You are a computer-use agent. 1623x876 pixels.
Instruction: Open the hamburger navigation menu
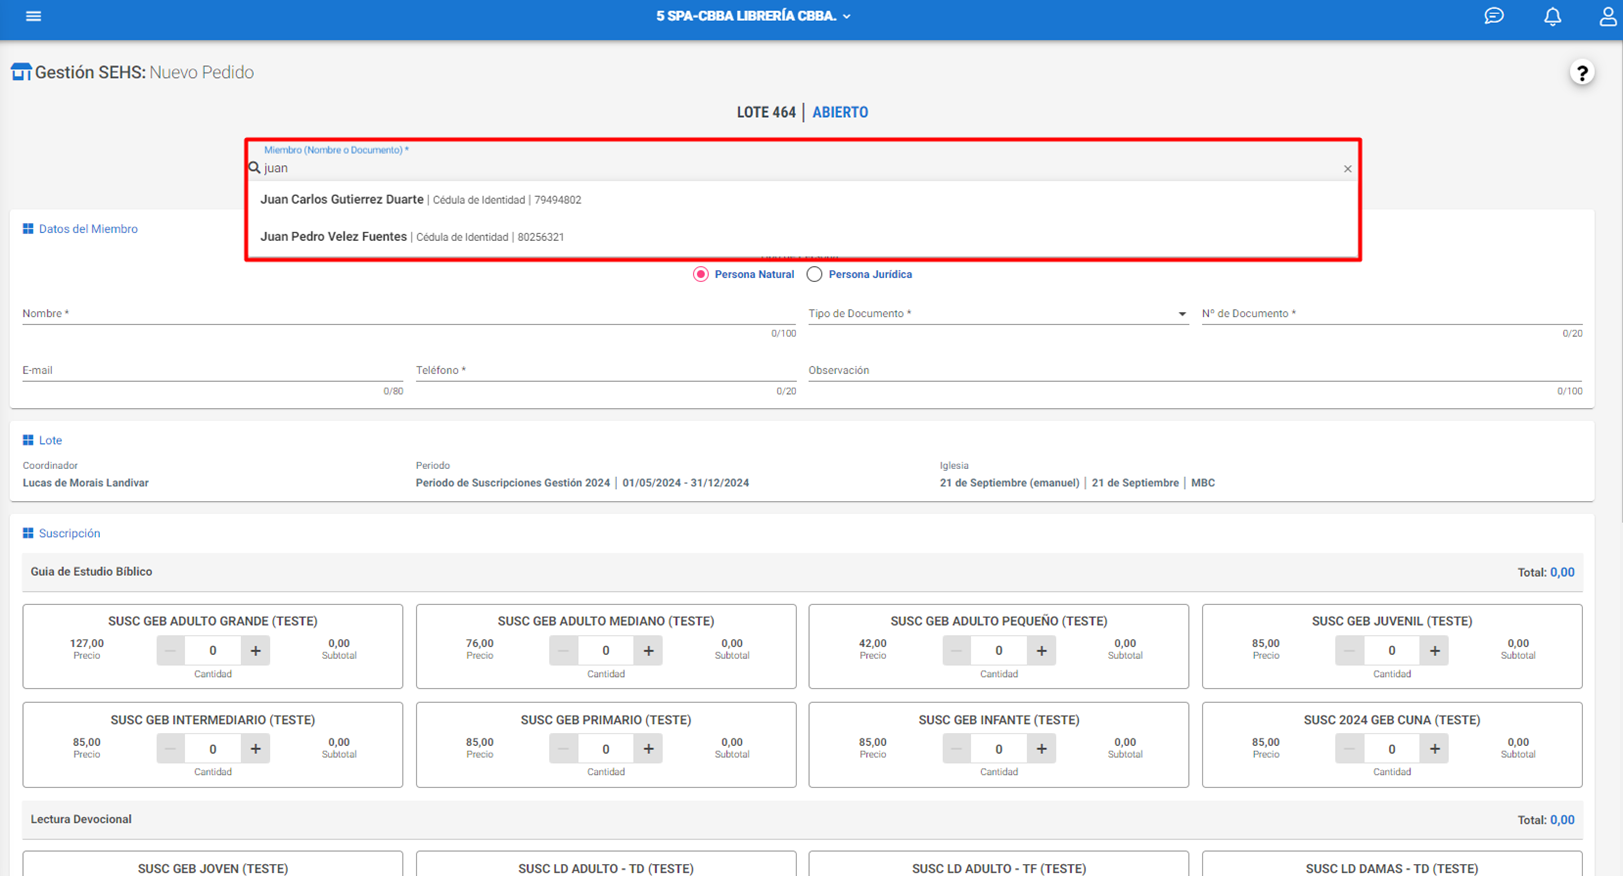[x=33, y=16]
